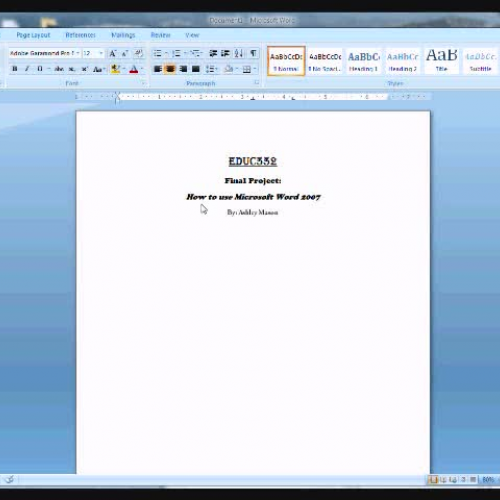This screenshot has width=500, height=500.
Task: Open the Paragraph dialog launcher
Action: click(x=257, y=82)
